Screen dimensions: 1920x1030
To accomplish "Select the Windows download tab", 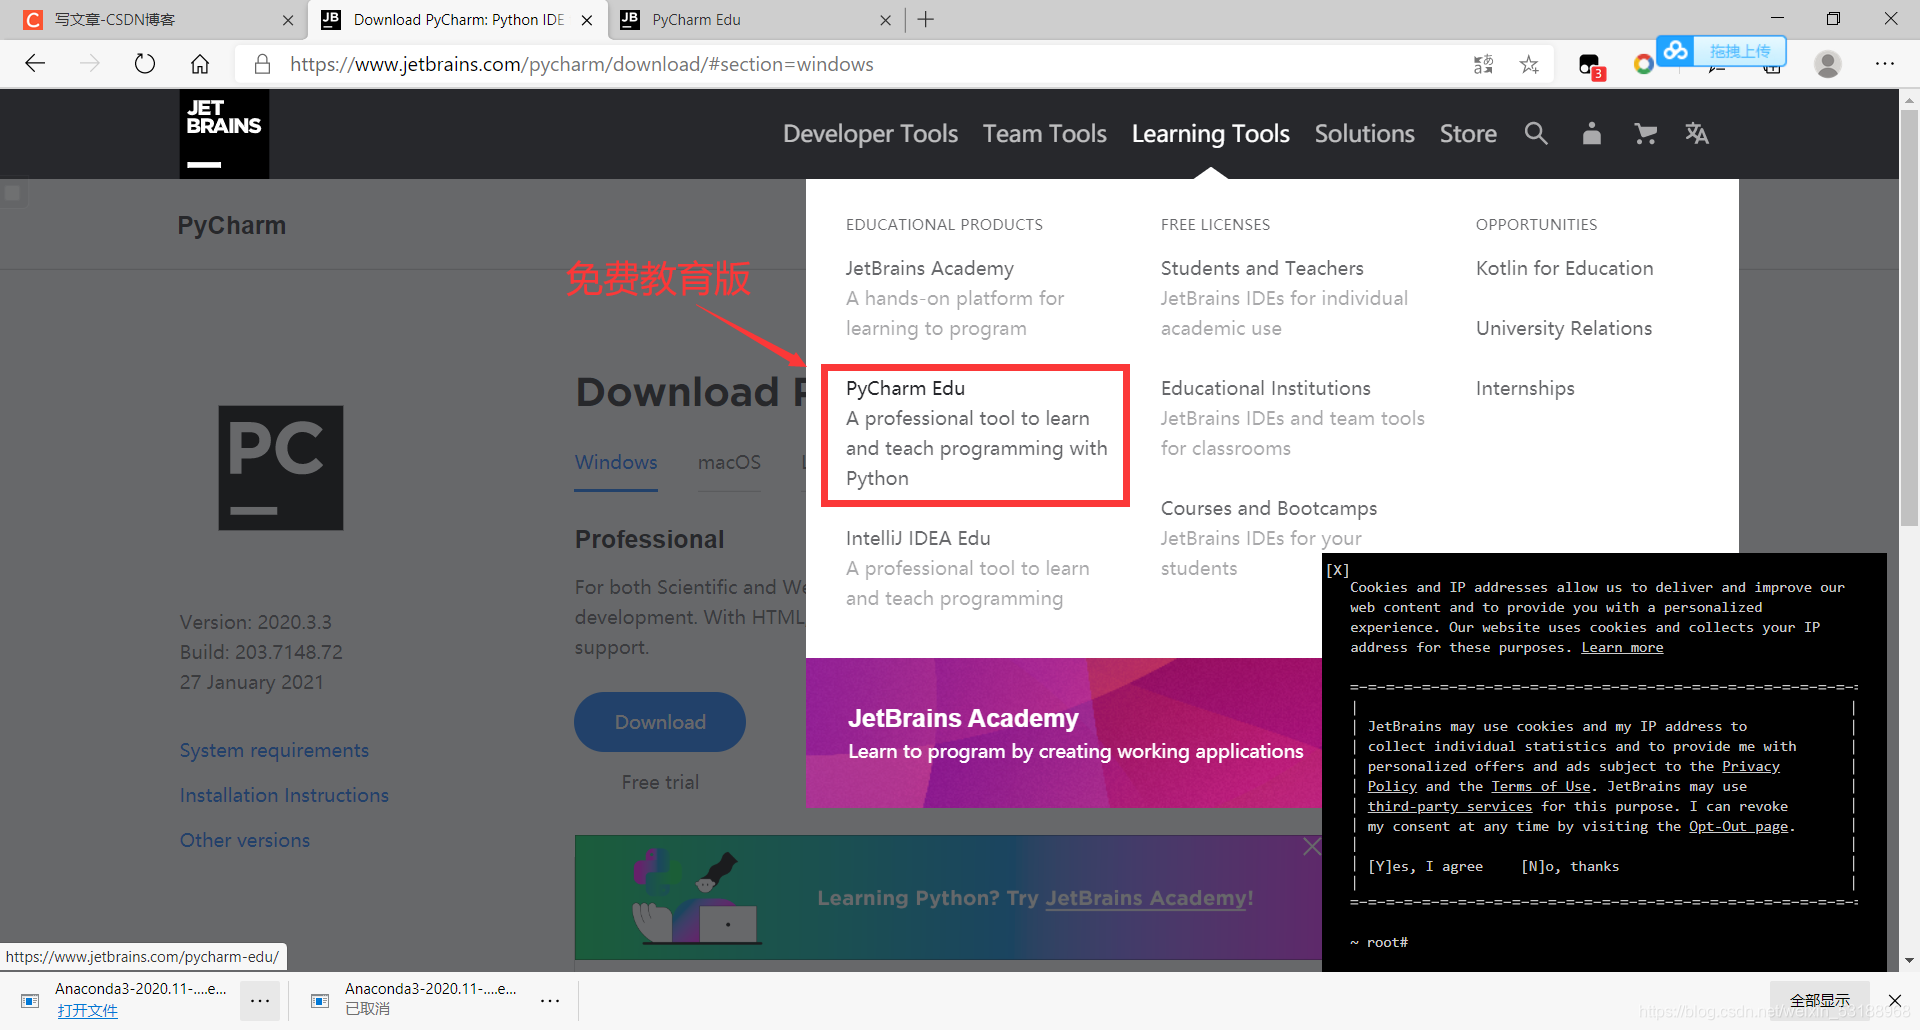I will pos(616,462).
